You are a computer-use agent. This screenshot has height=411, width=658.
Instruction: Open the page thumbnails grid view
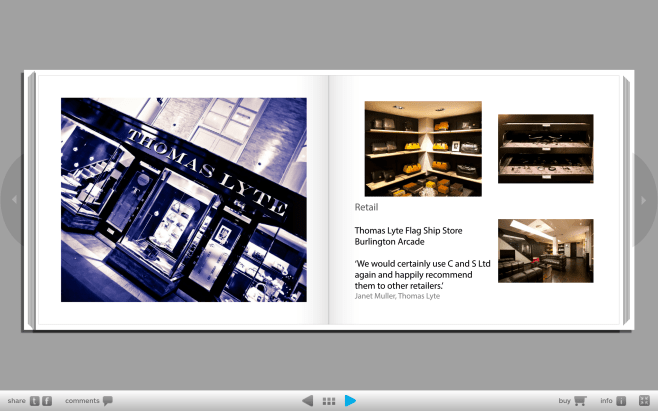pyautogui.click(x=329, y=401)
